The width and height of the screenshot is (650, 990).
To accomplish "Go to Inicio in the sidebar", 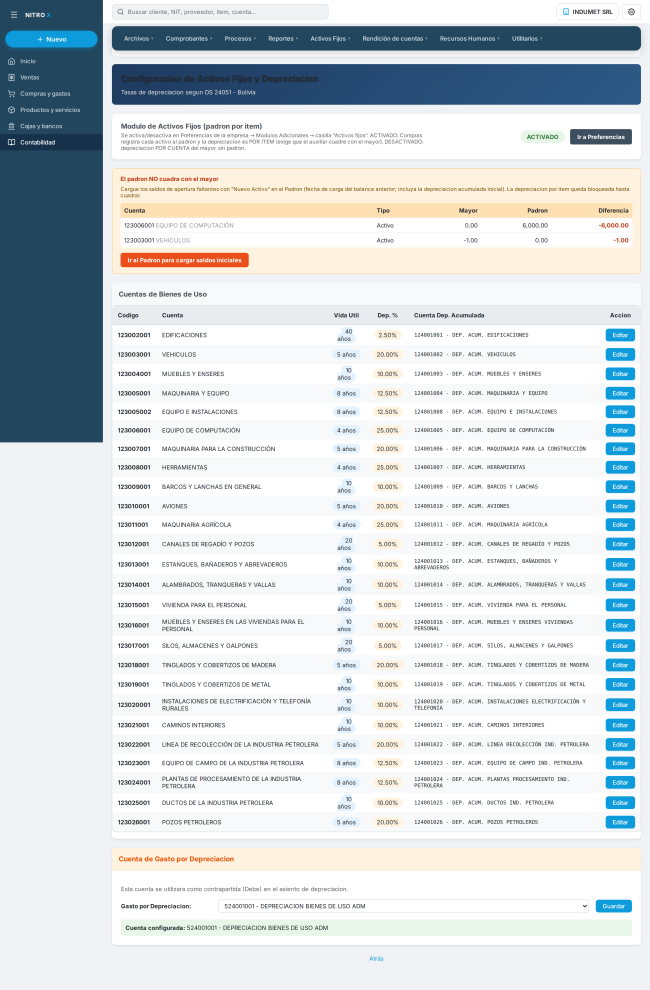I will tap(51, 61).
